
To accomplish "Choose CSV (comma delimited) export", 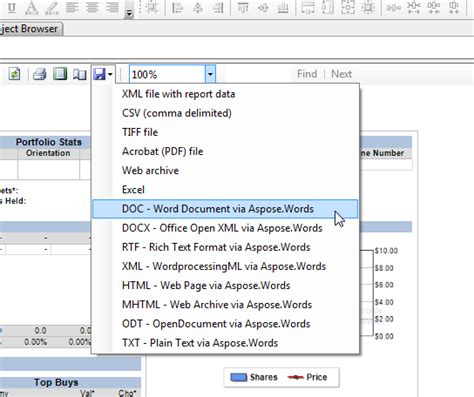I will click(225, 113).
